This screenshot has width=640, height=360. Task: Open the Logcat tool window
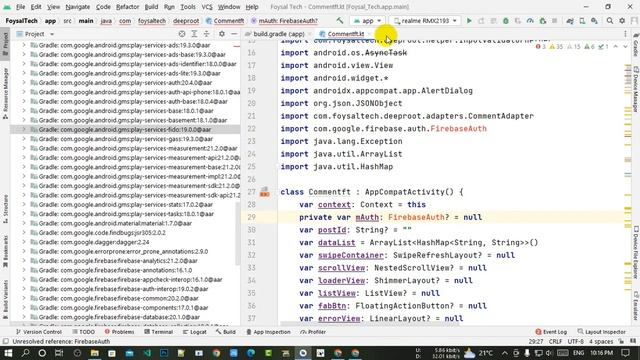tap(194, 332)
